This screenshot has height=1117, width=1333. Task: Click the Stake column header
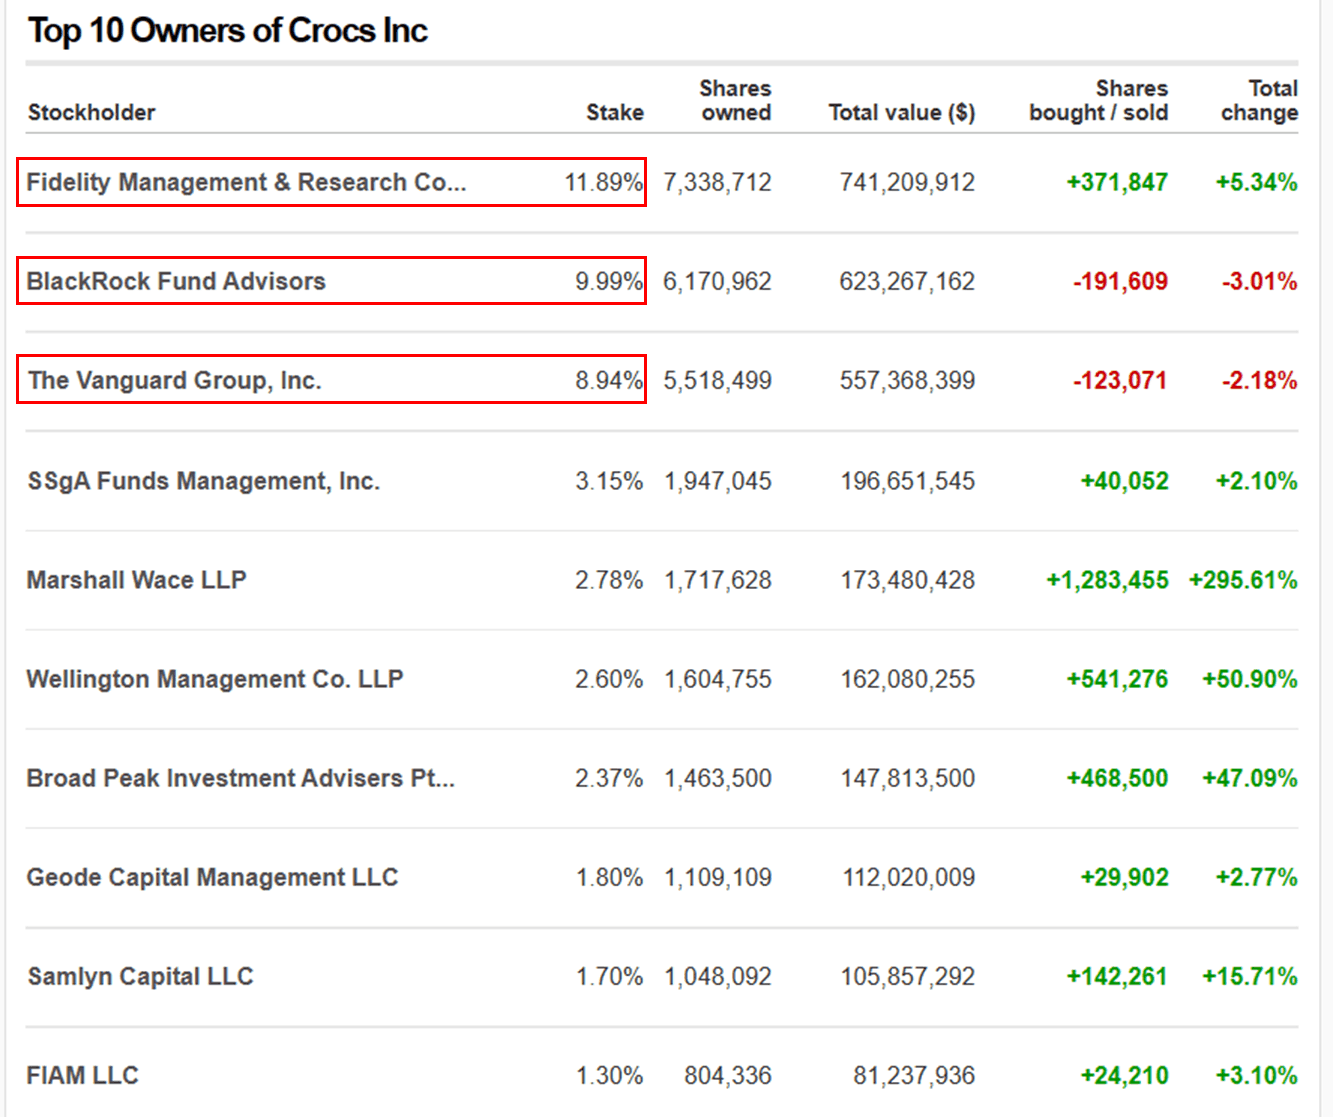click(x=615, y=112)
